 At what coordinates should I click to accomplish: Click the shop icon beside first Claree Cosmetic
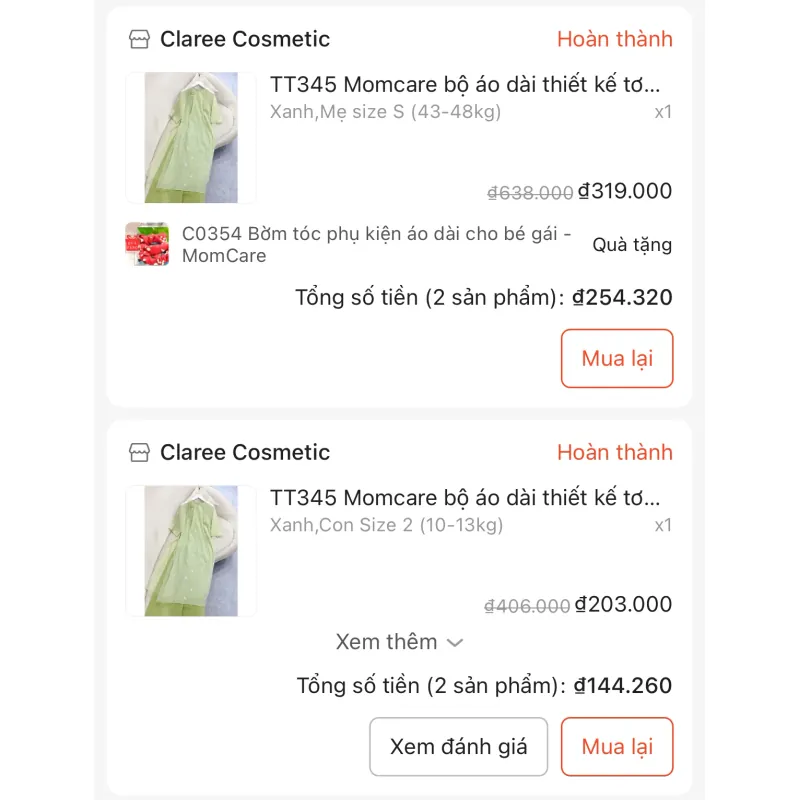pos(139,39)
